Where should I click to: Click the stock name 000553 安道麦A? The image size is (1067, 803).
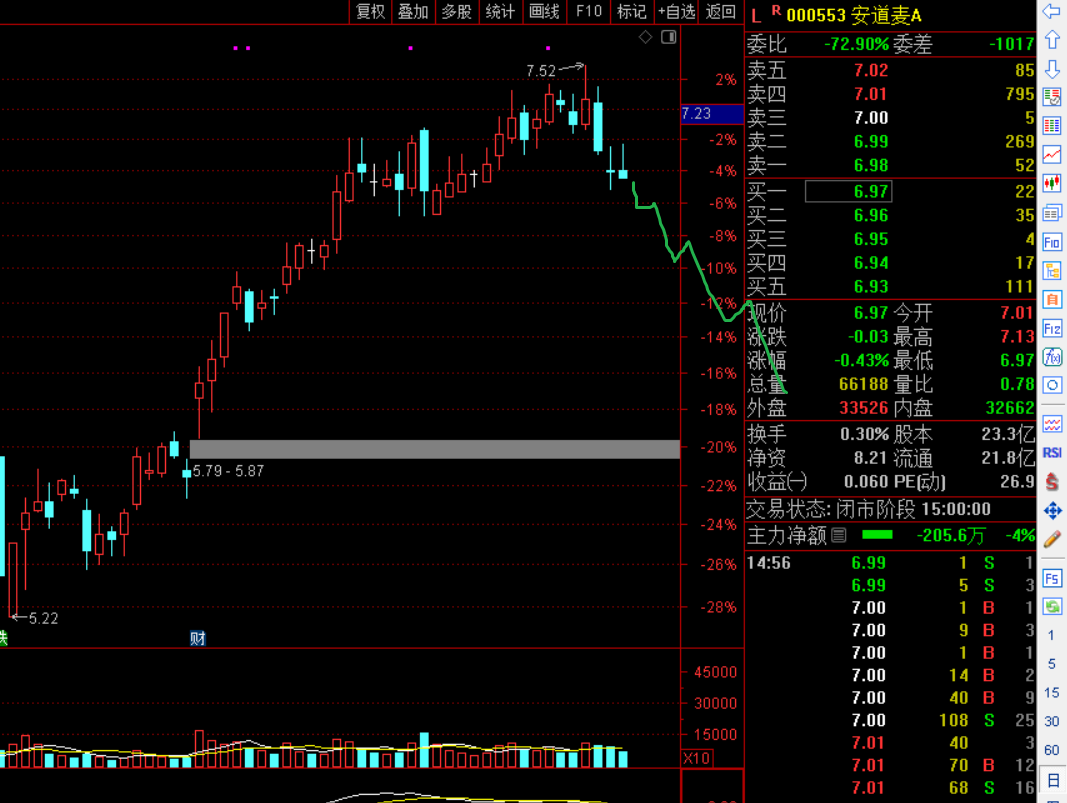853,16
